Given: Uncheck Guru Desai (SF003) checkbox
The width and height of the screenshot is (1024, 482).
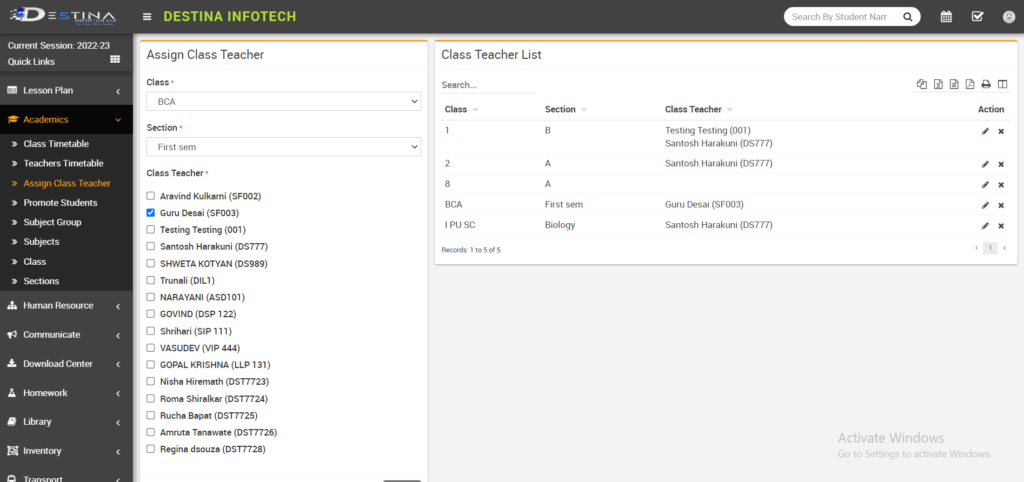Looking at the screenshot, I should (151, 213).
